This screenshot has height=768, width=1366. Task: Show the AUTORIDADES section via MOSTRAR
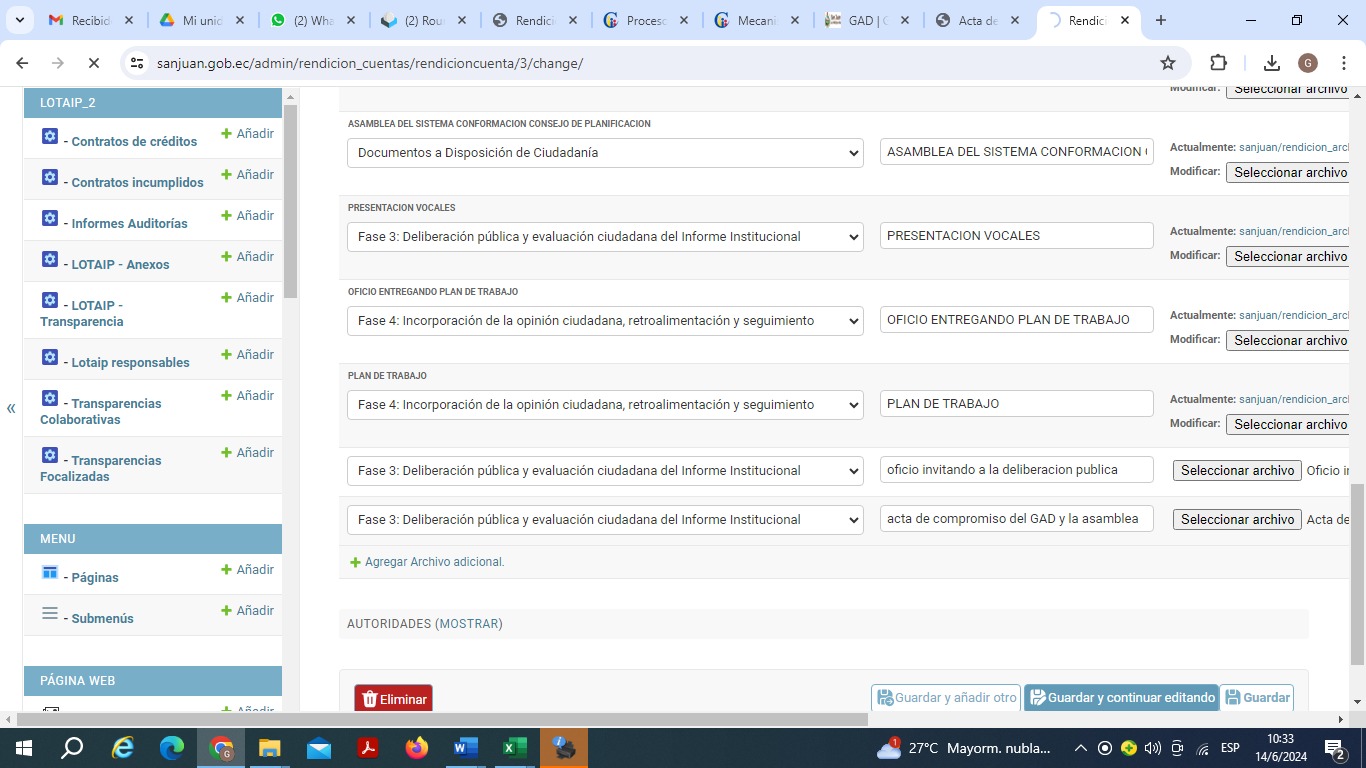pos(470,624)
